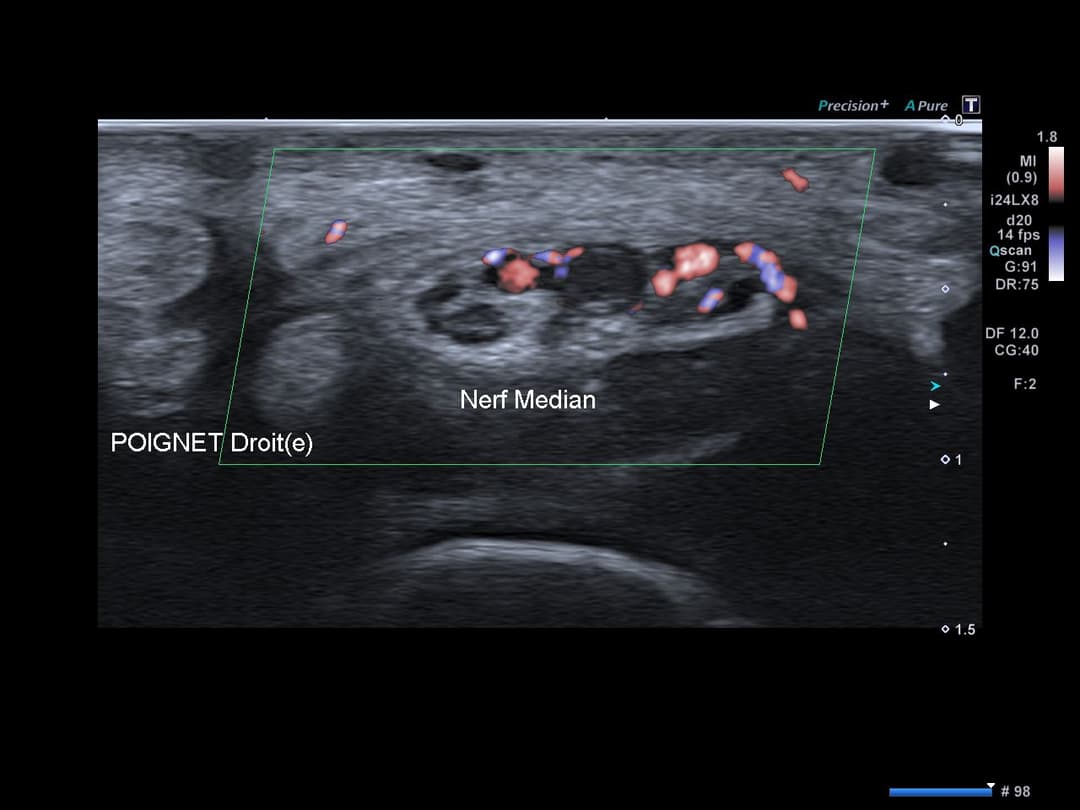The image size is (1080, 810).
Task: Click the A Pure indicator label
Action: (926, 105)
